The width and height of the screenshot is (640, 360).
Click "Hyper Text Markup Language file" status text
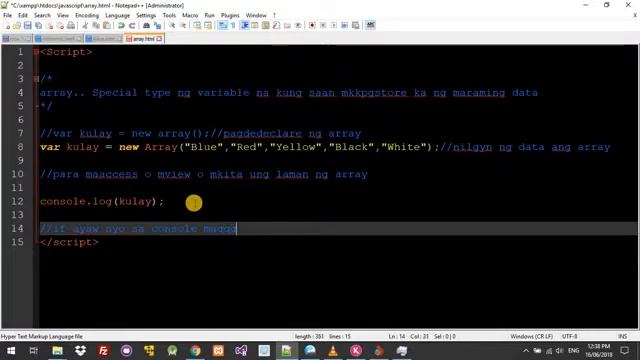(42, 337)
